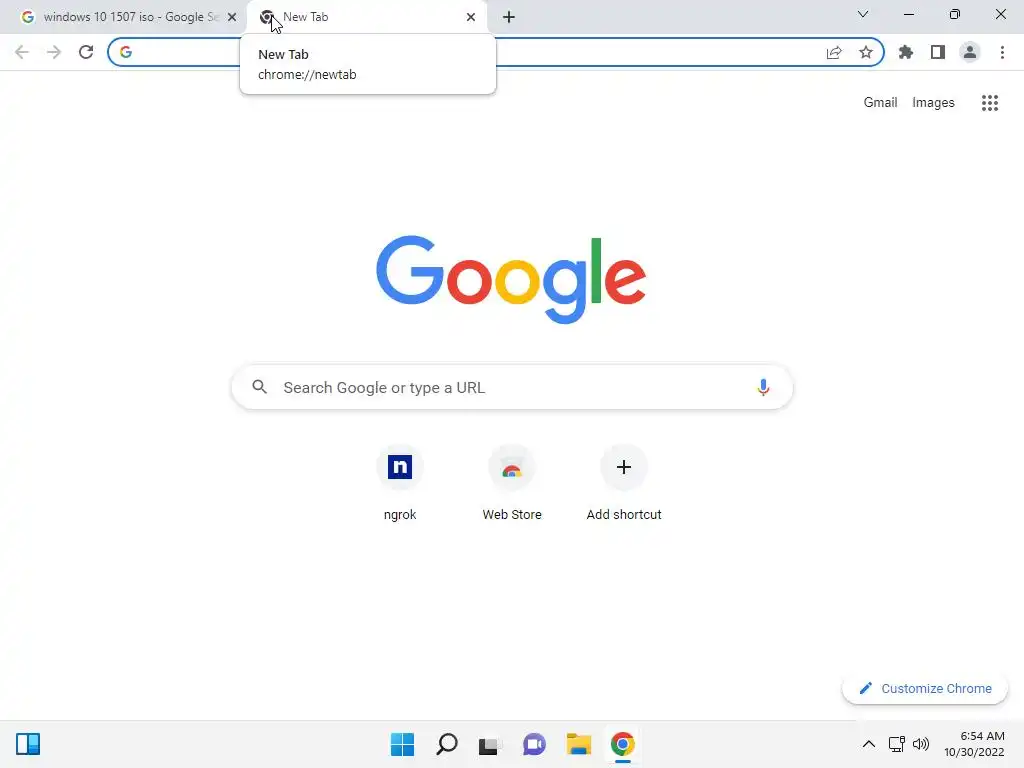Show hidden tray icons chevron

(869, 744)
